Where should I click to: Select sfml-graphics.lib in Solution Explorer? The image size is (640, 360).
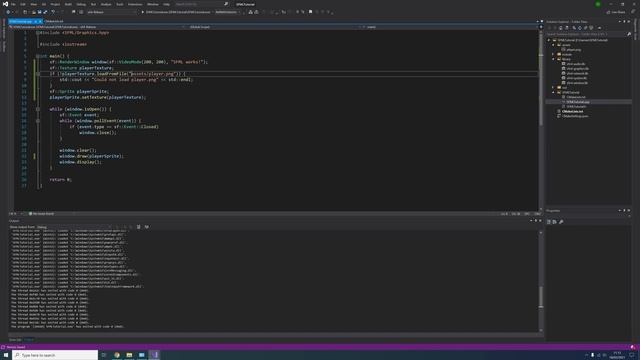pos(577,69)
